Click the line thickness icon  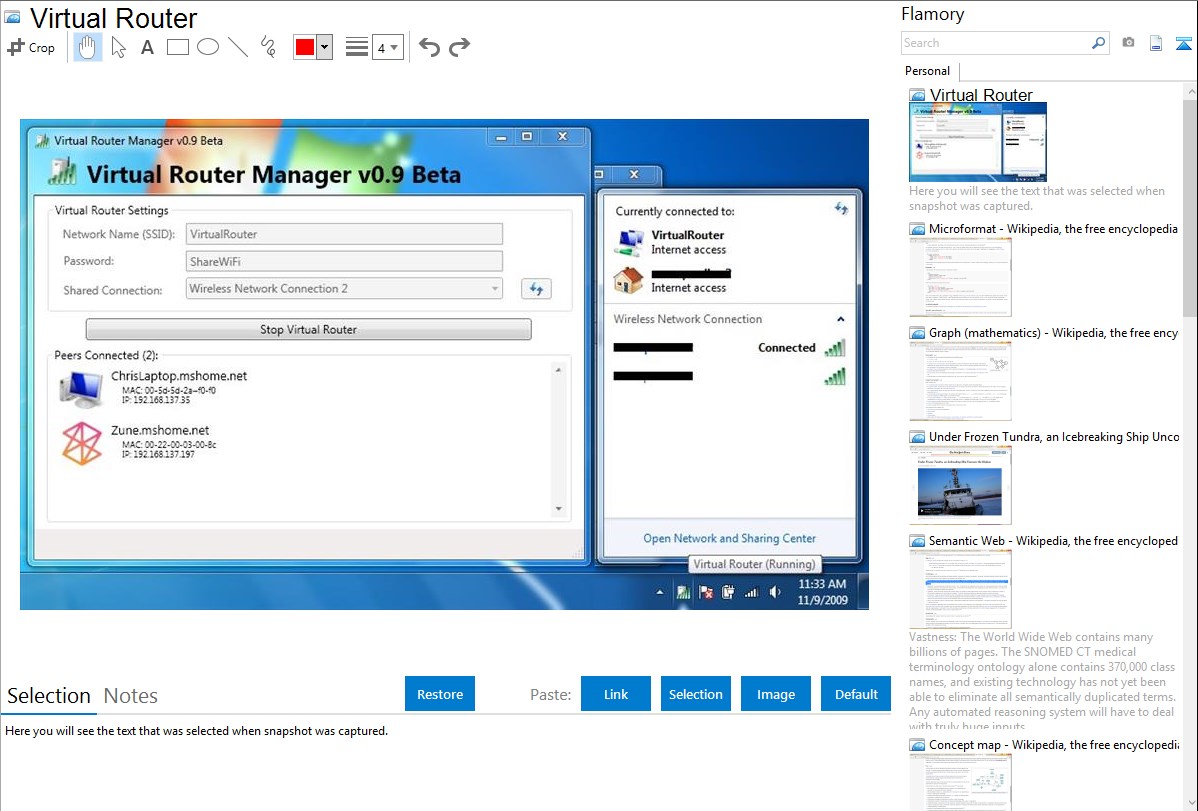tap(357, 47)
